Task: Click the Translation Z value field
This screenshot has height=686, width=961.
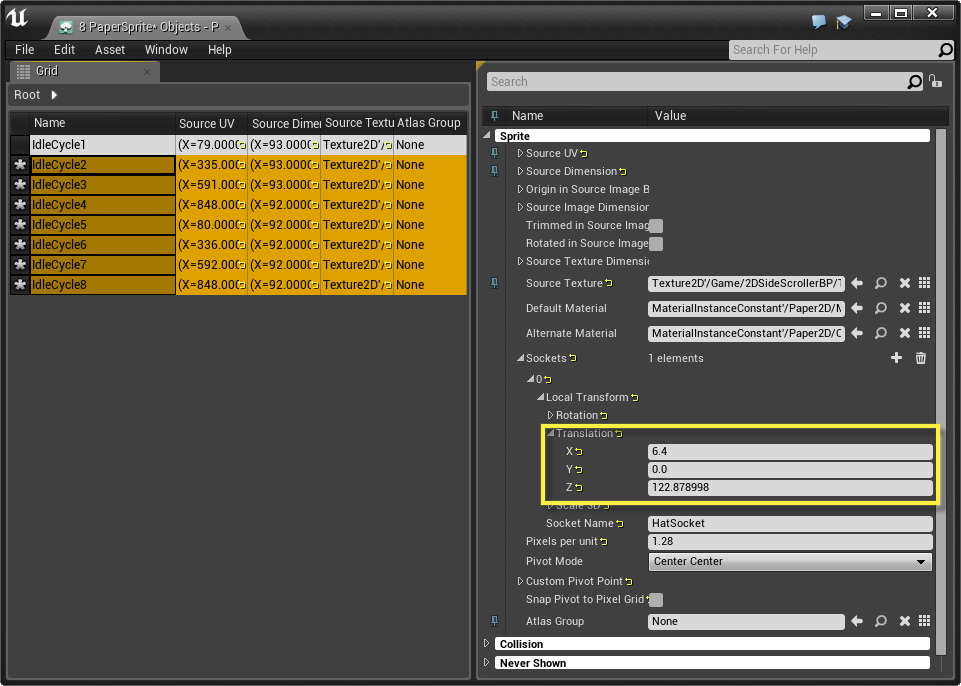Action: (790, 488)
